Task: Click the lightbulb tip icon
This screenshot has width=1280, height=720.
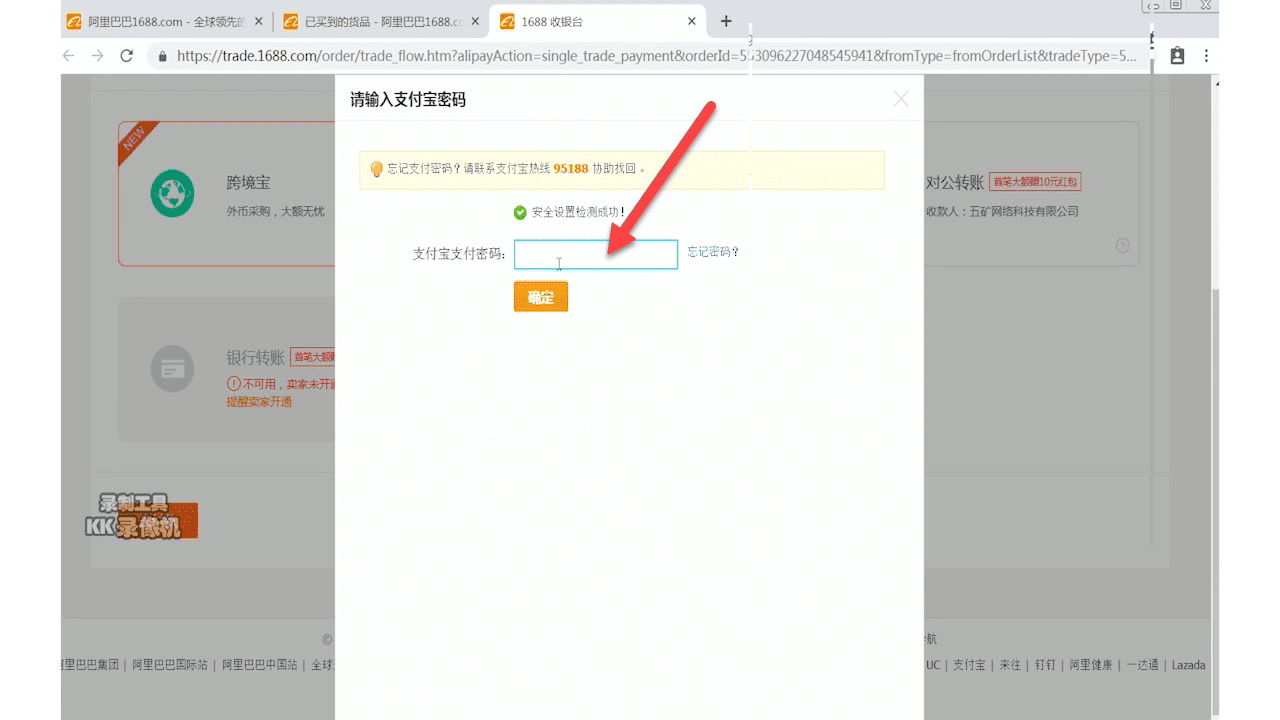Action: pos(377,169)
